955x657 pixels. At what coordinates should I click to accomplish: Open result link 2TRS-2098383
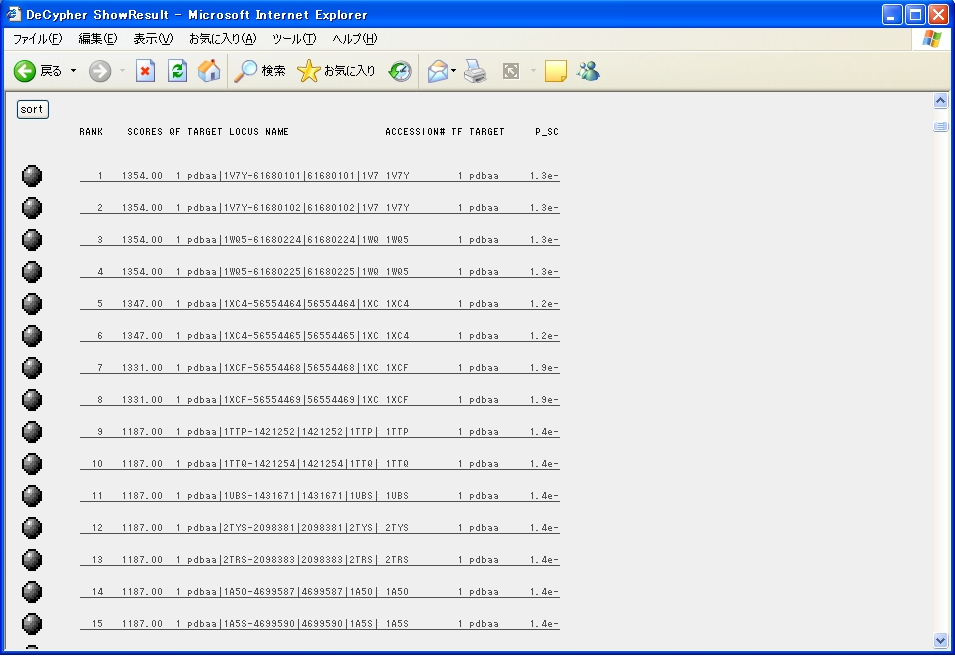pyautogui.click(x=319, y=560)
